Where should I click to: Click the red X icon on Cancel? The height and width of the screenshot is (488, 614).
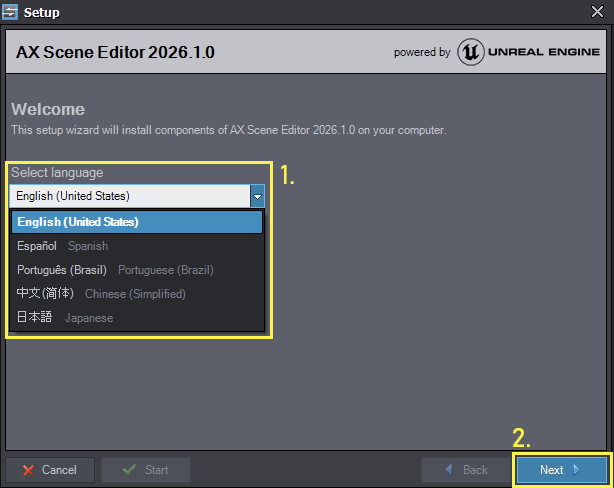(28, 470)
